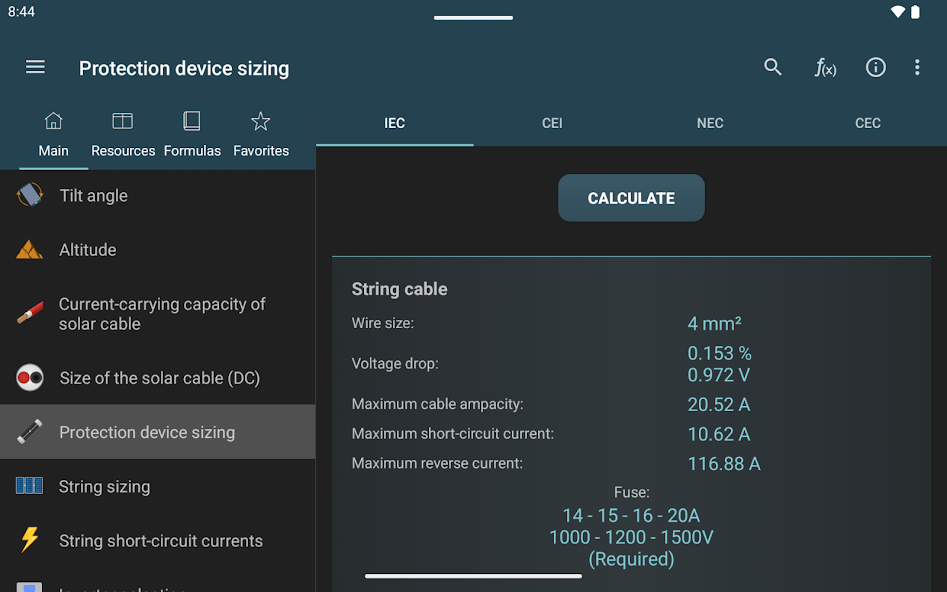Select the Main home tab
Screen dimensions: 947x592
(x=53, y=135)
